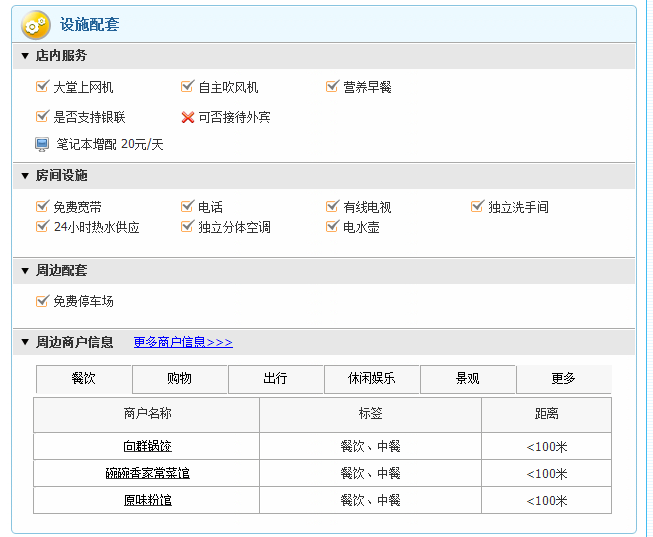The height and width of the screenshot is (537, 653).
Task: Collapse the 房间设施 section
Action: pyautogui.click(x=25, y=176)
